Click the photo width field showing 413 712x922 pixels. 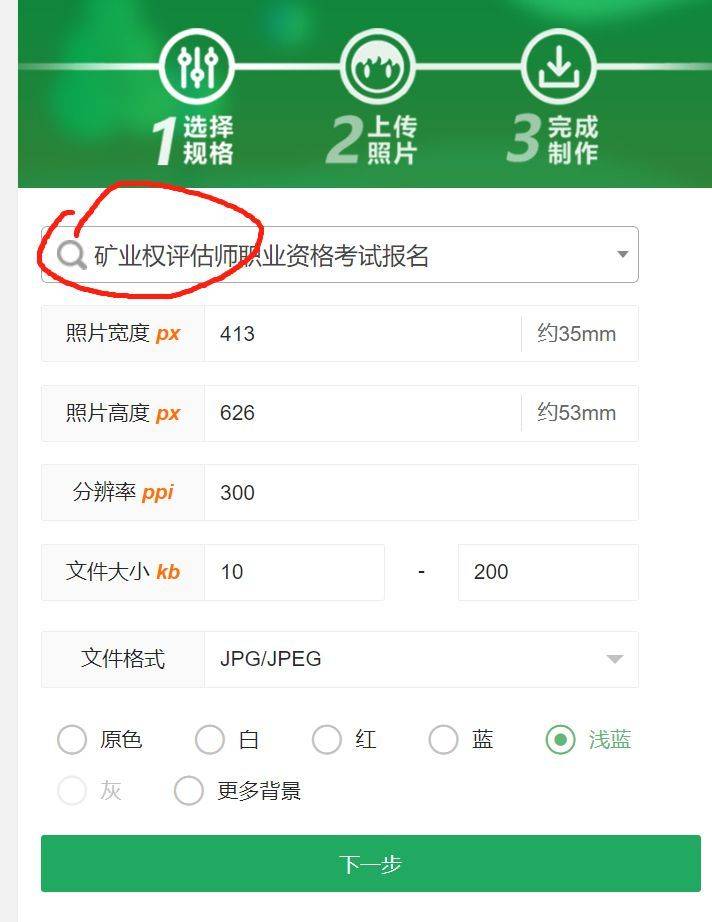coord(362,333)
